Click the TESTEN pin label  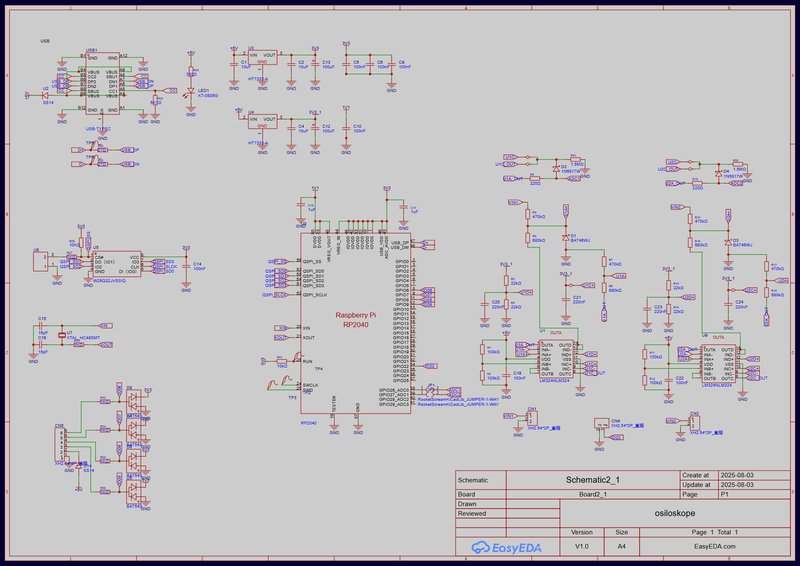[334, 404]
